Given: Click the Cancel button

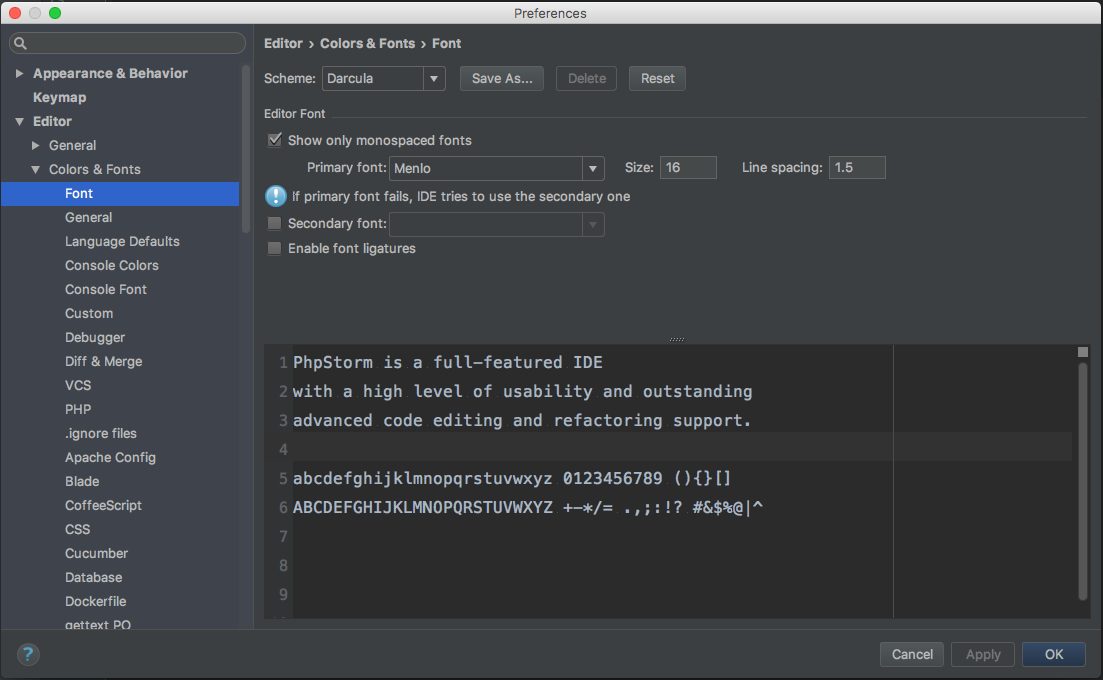Looking at the screenshot, I should (912, 654).
